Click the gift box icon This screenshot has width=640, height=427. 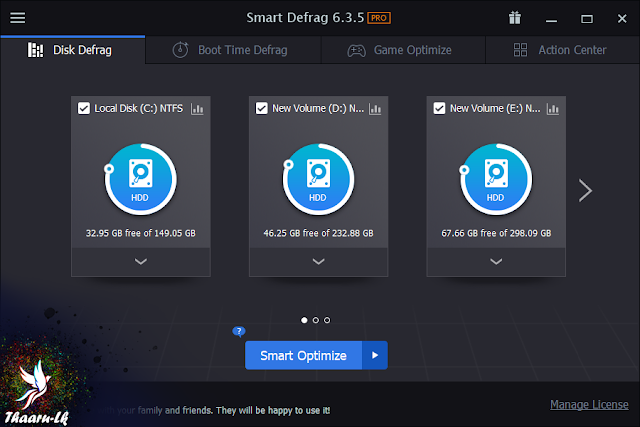[515, 18]
